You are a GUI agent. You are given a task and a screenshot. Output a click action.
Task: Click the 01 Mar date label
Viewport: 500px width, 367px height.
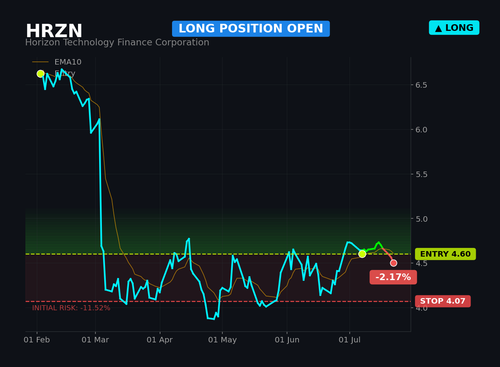95,340
